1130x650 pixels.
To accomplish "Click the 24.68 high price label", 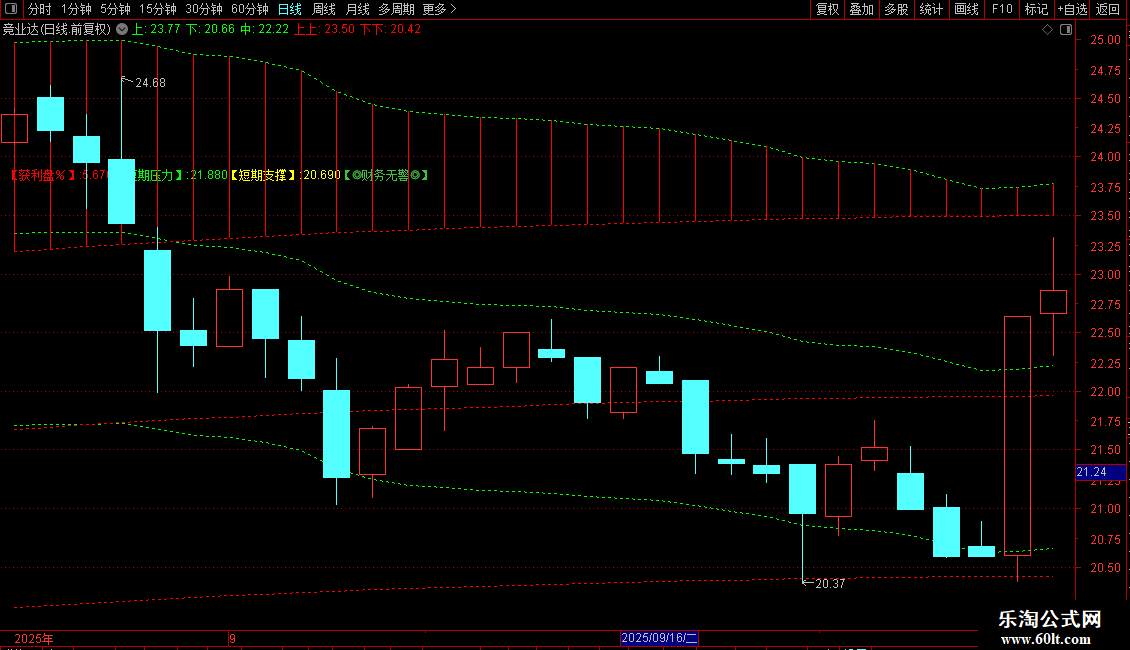I will 150,83.
